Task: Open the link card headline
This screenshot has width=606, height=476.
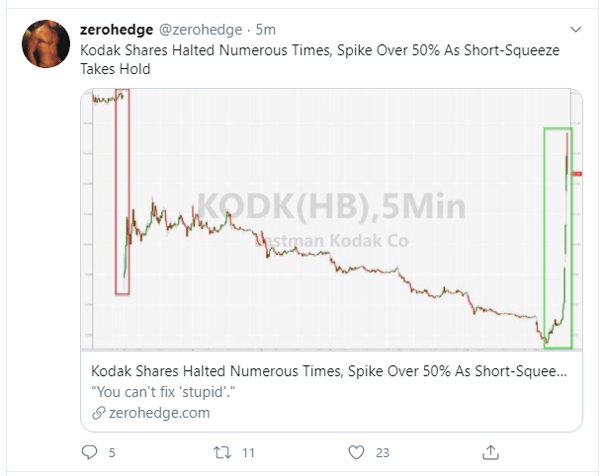Action: pyautogui.click(x=328, y=370)
